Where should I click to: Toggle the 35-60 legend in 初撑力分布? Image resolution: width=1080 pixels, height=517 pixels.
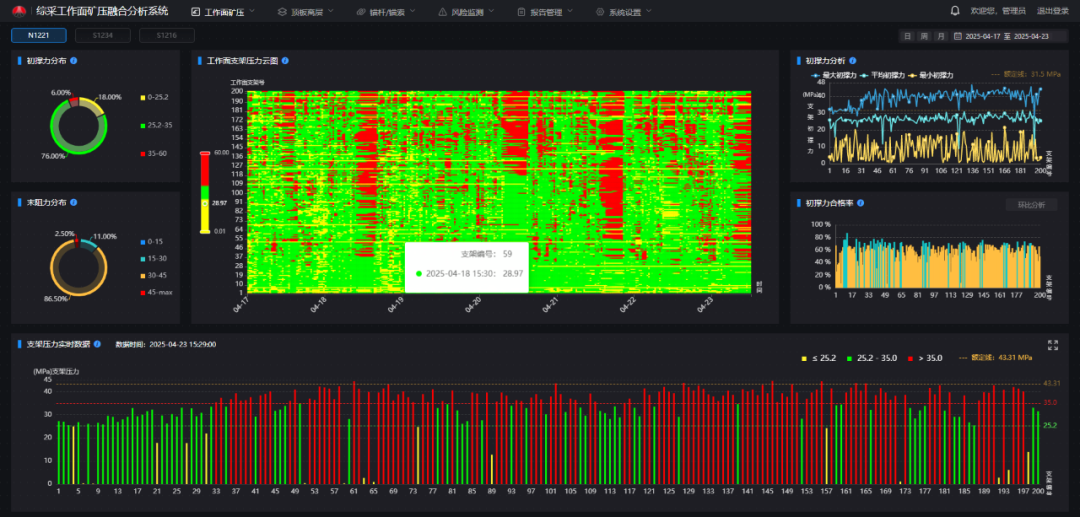(154, 154)
